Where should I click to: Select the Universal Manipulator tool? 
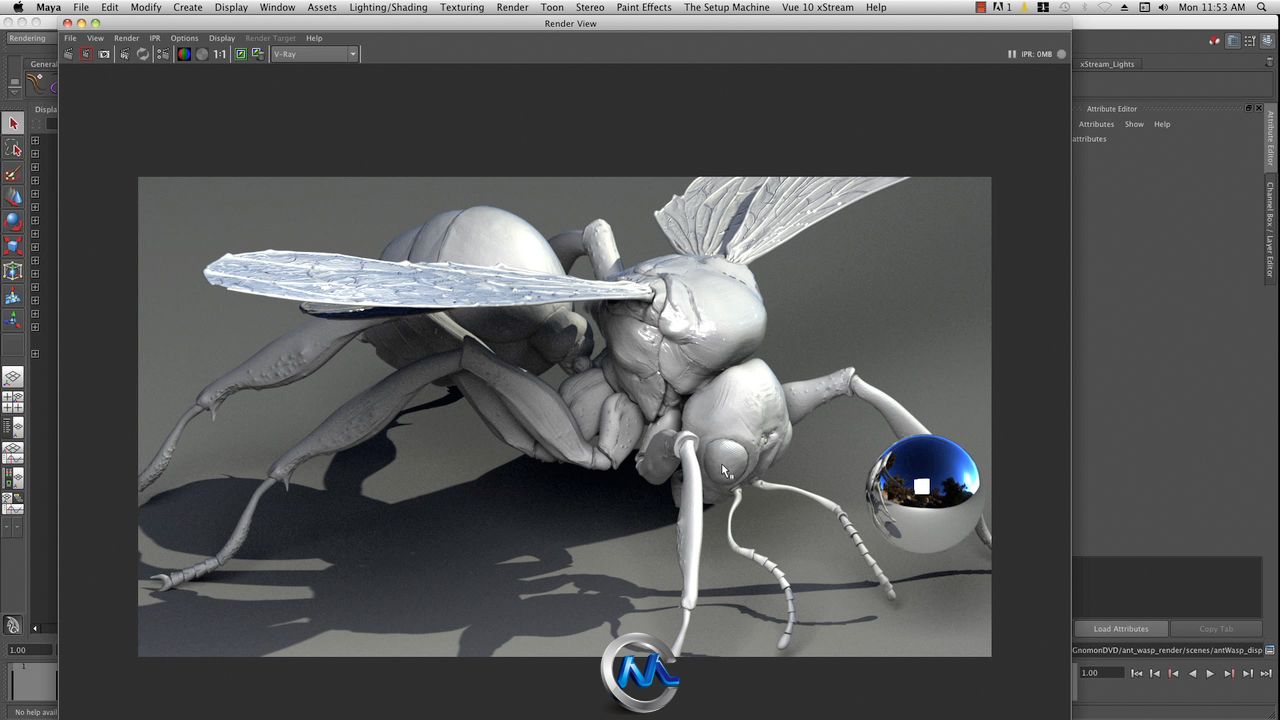tap(13, 271)
